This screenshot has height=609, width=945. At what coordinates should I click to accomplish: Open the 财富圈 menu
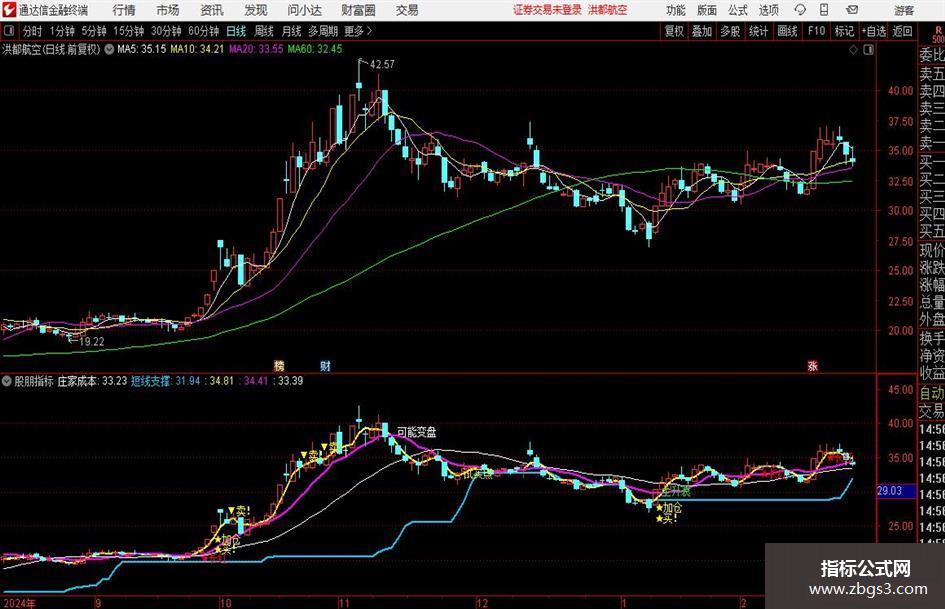(358, 10)
